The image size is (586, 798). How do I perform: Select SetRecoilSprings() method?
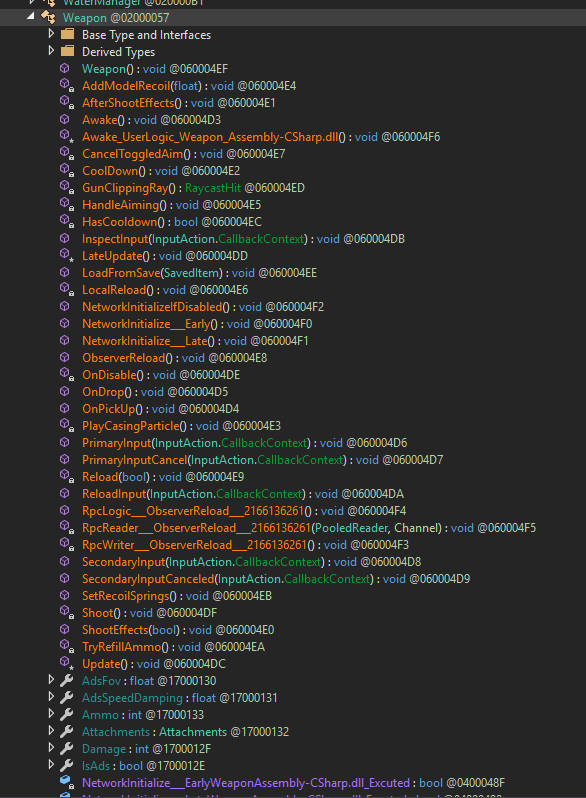pyautogui.click(x=177, y=595)
